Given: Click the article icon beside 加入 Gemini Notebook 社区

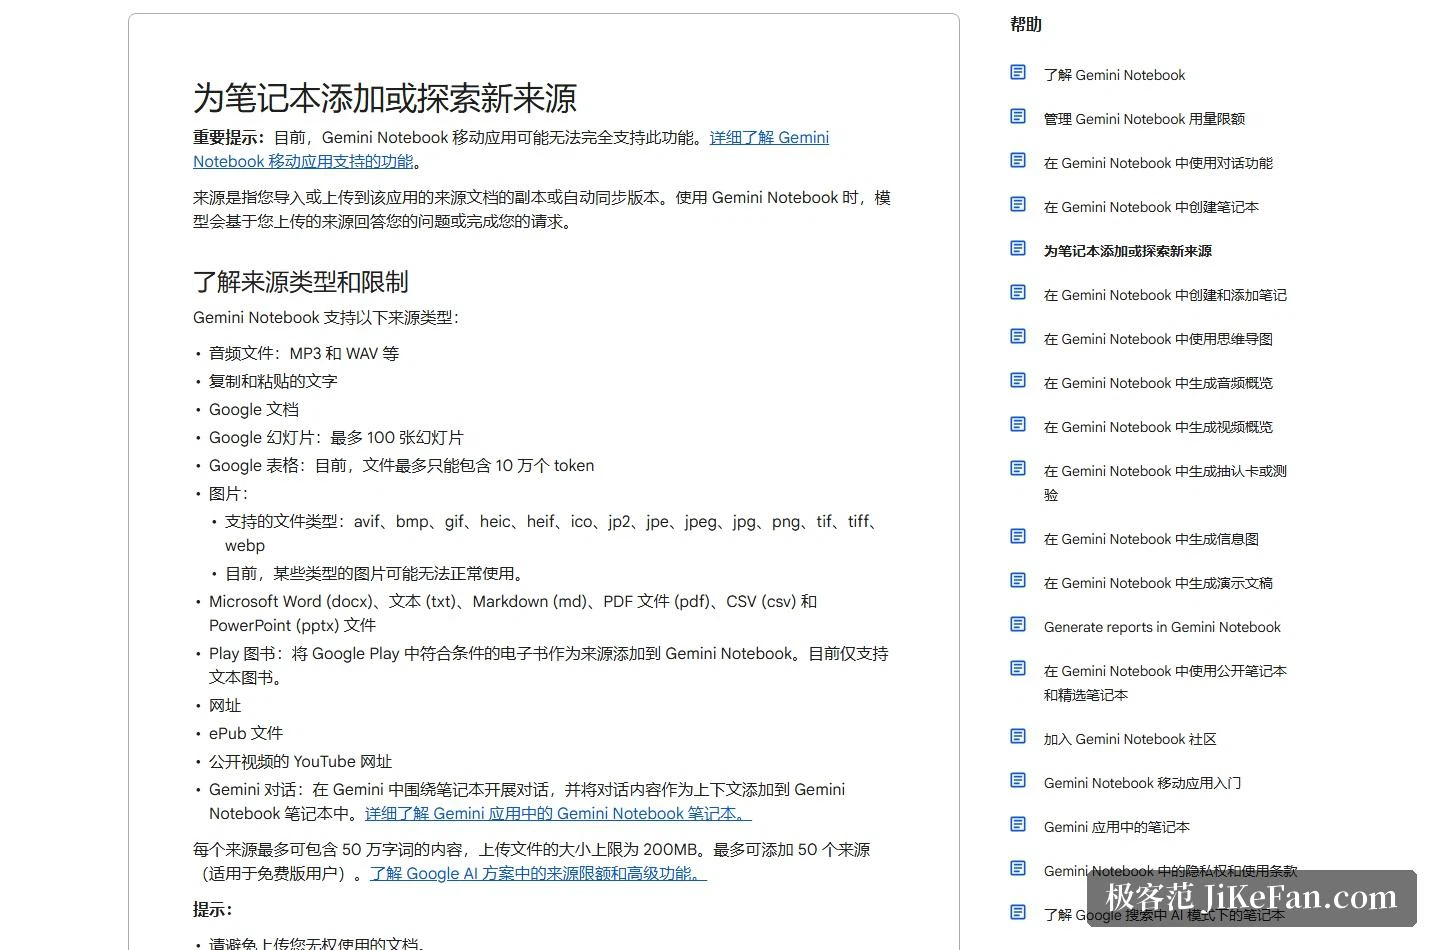Looking at the screenshot, I should pyautogui.click(x=1018, y=736).
